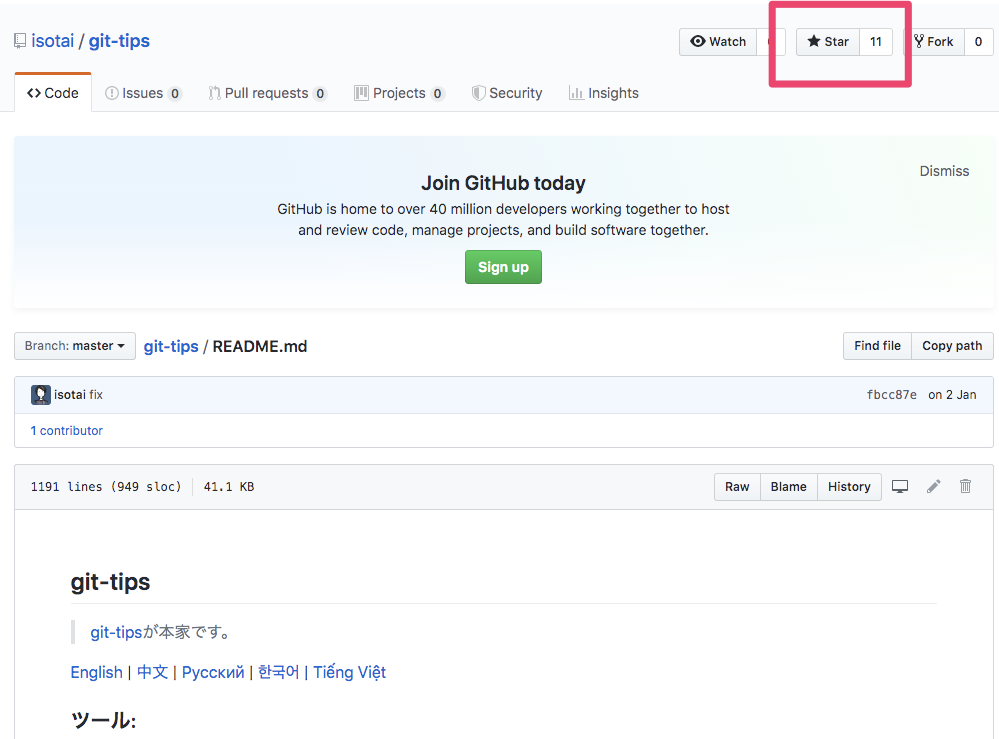999x739 pixels.
Task: Click the Find file button
Action: point(877,346)
